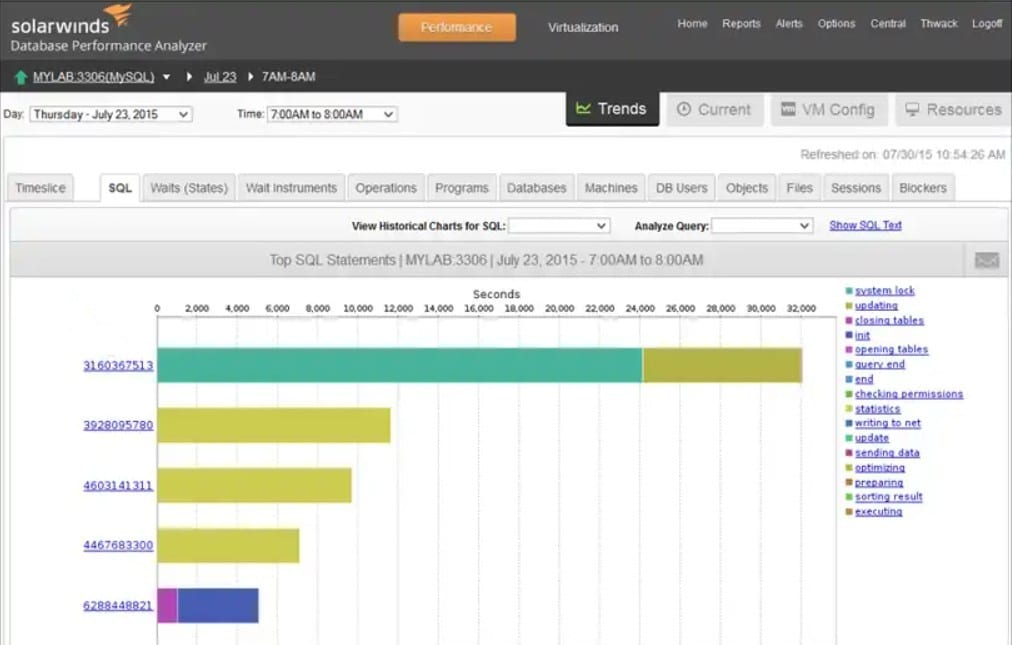1012x645 pixels.
Task: Click the green up-arrow status icon beside MYLAB
Action: tap(21, 77)
